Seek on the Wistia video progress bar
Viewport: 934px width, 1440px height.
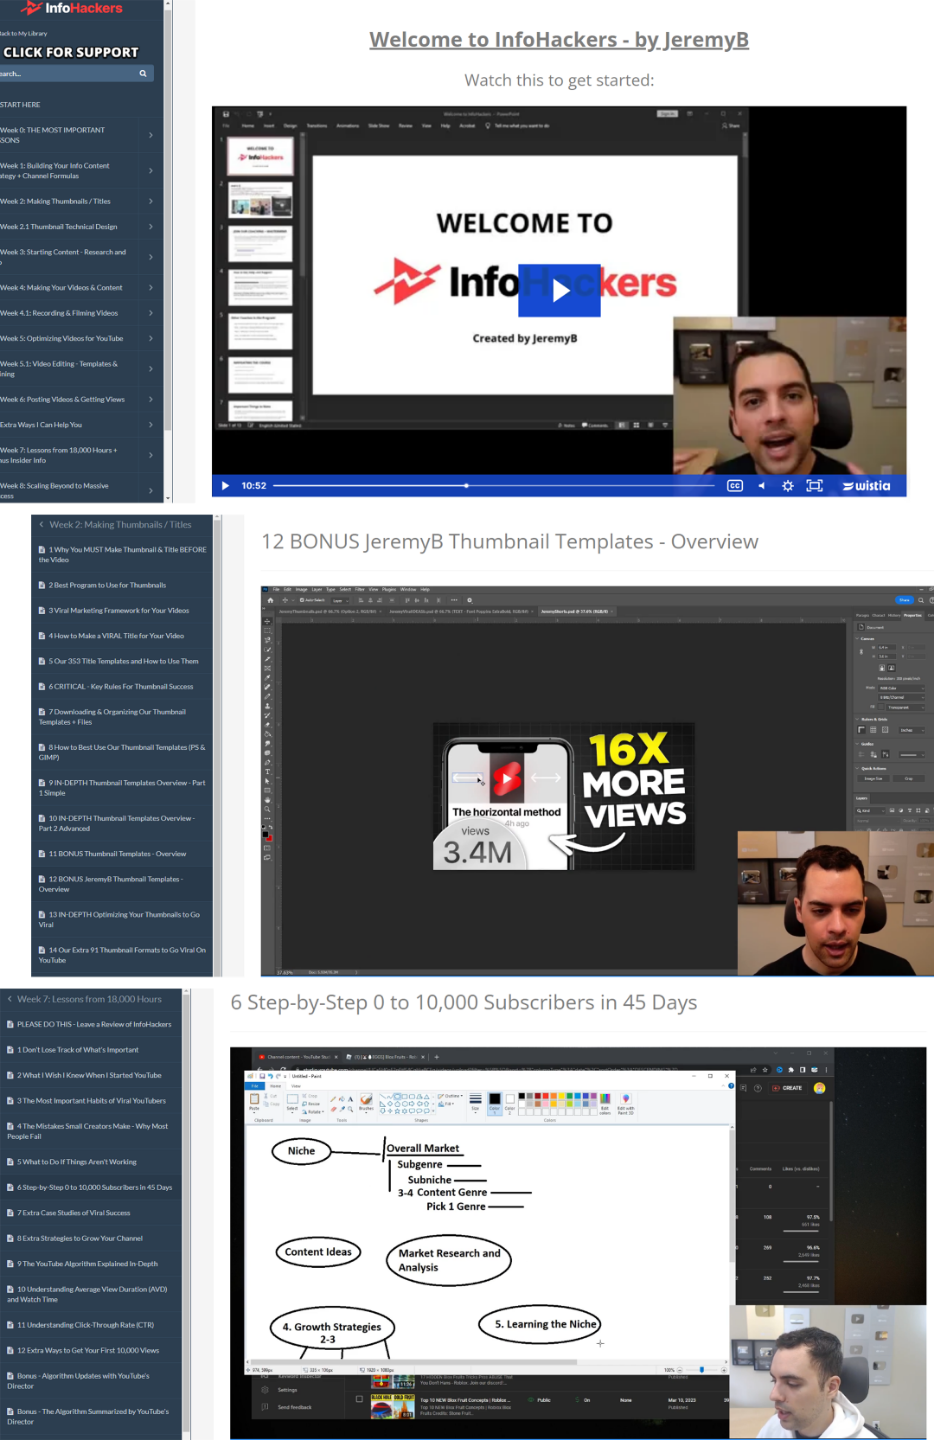coord(496,486)
